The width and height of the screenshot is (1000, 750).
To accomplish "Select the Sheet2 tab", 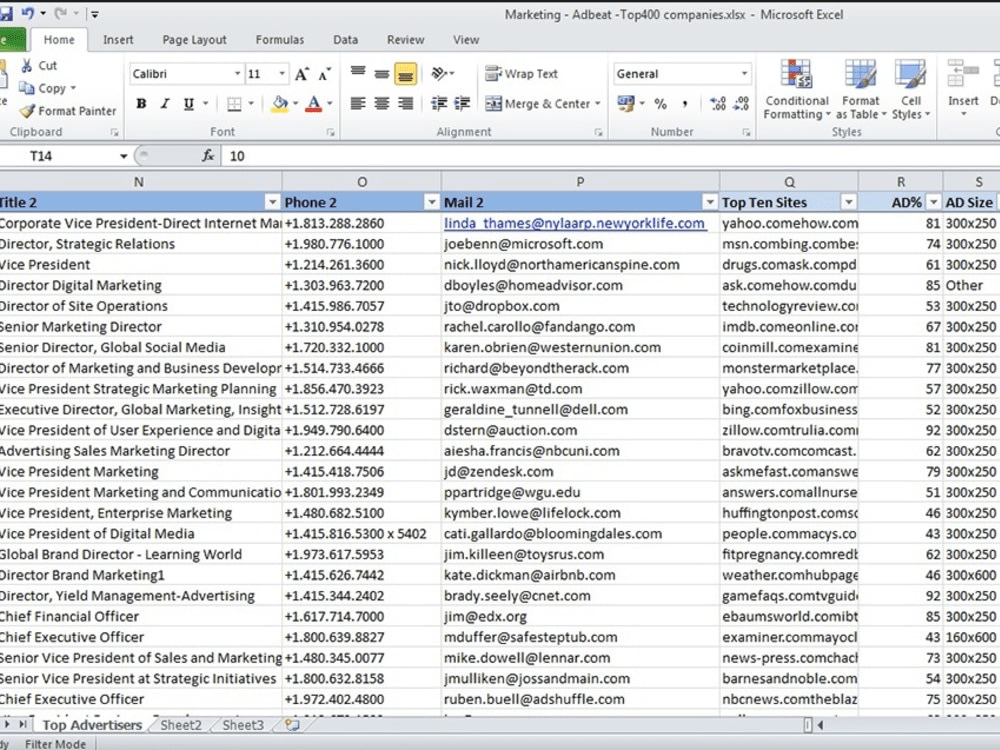I will (180, 725).
